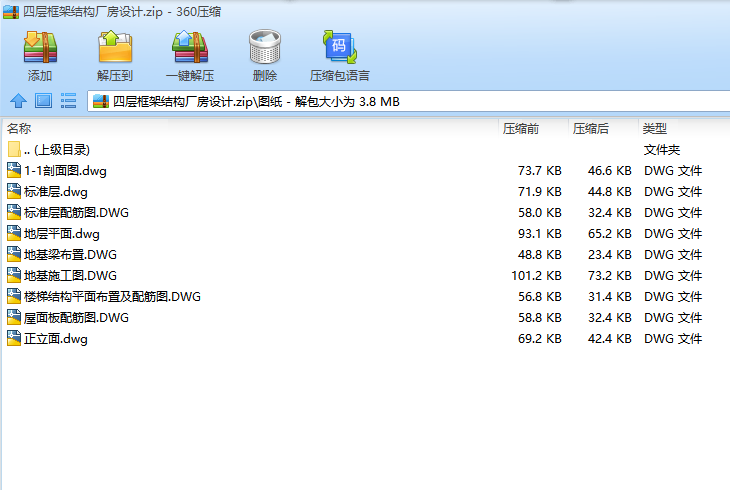Click the DWG file icon of 1-1剖面图.dwg
Viewport: 730px width, 490px height.
point(14,170)
